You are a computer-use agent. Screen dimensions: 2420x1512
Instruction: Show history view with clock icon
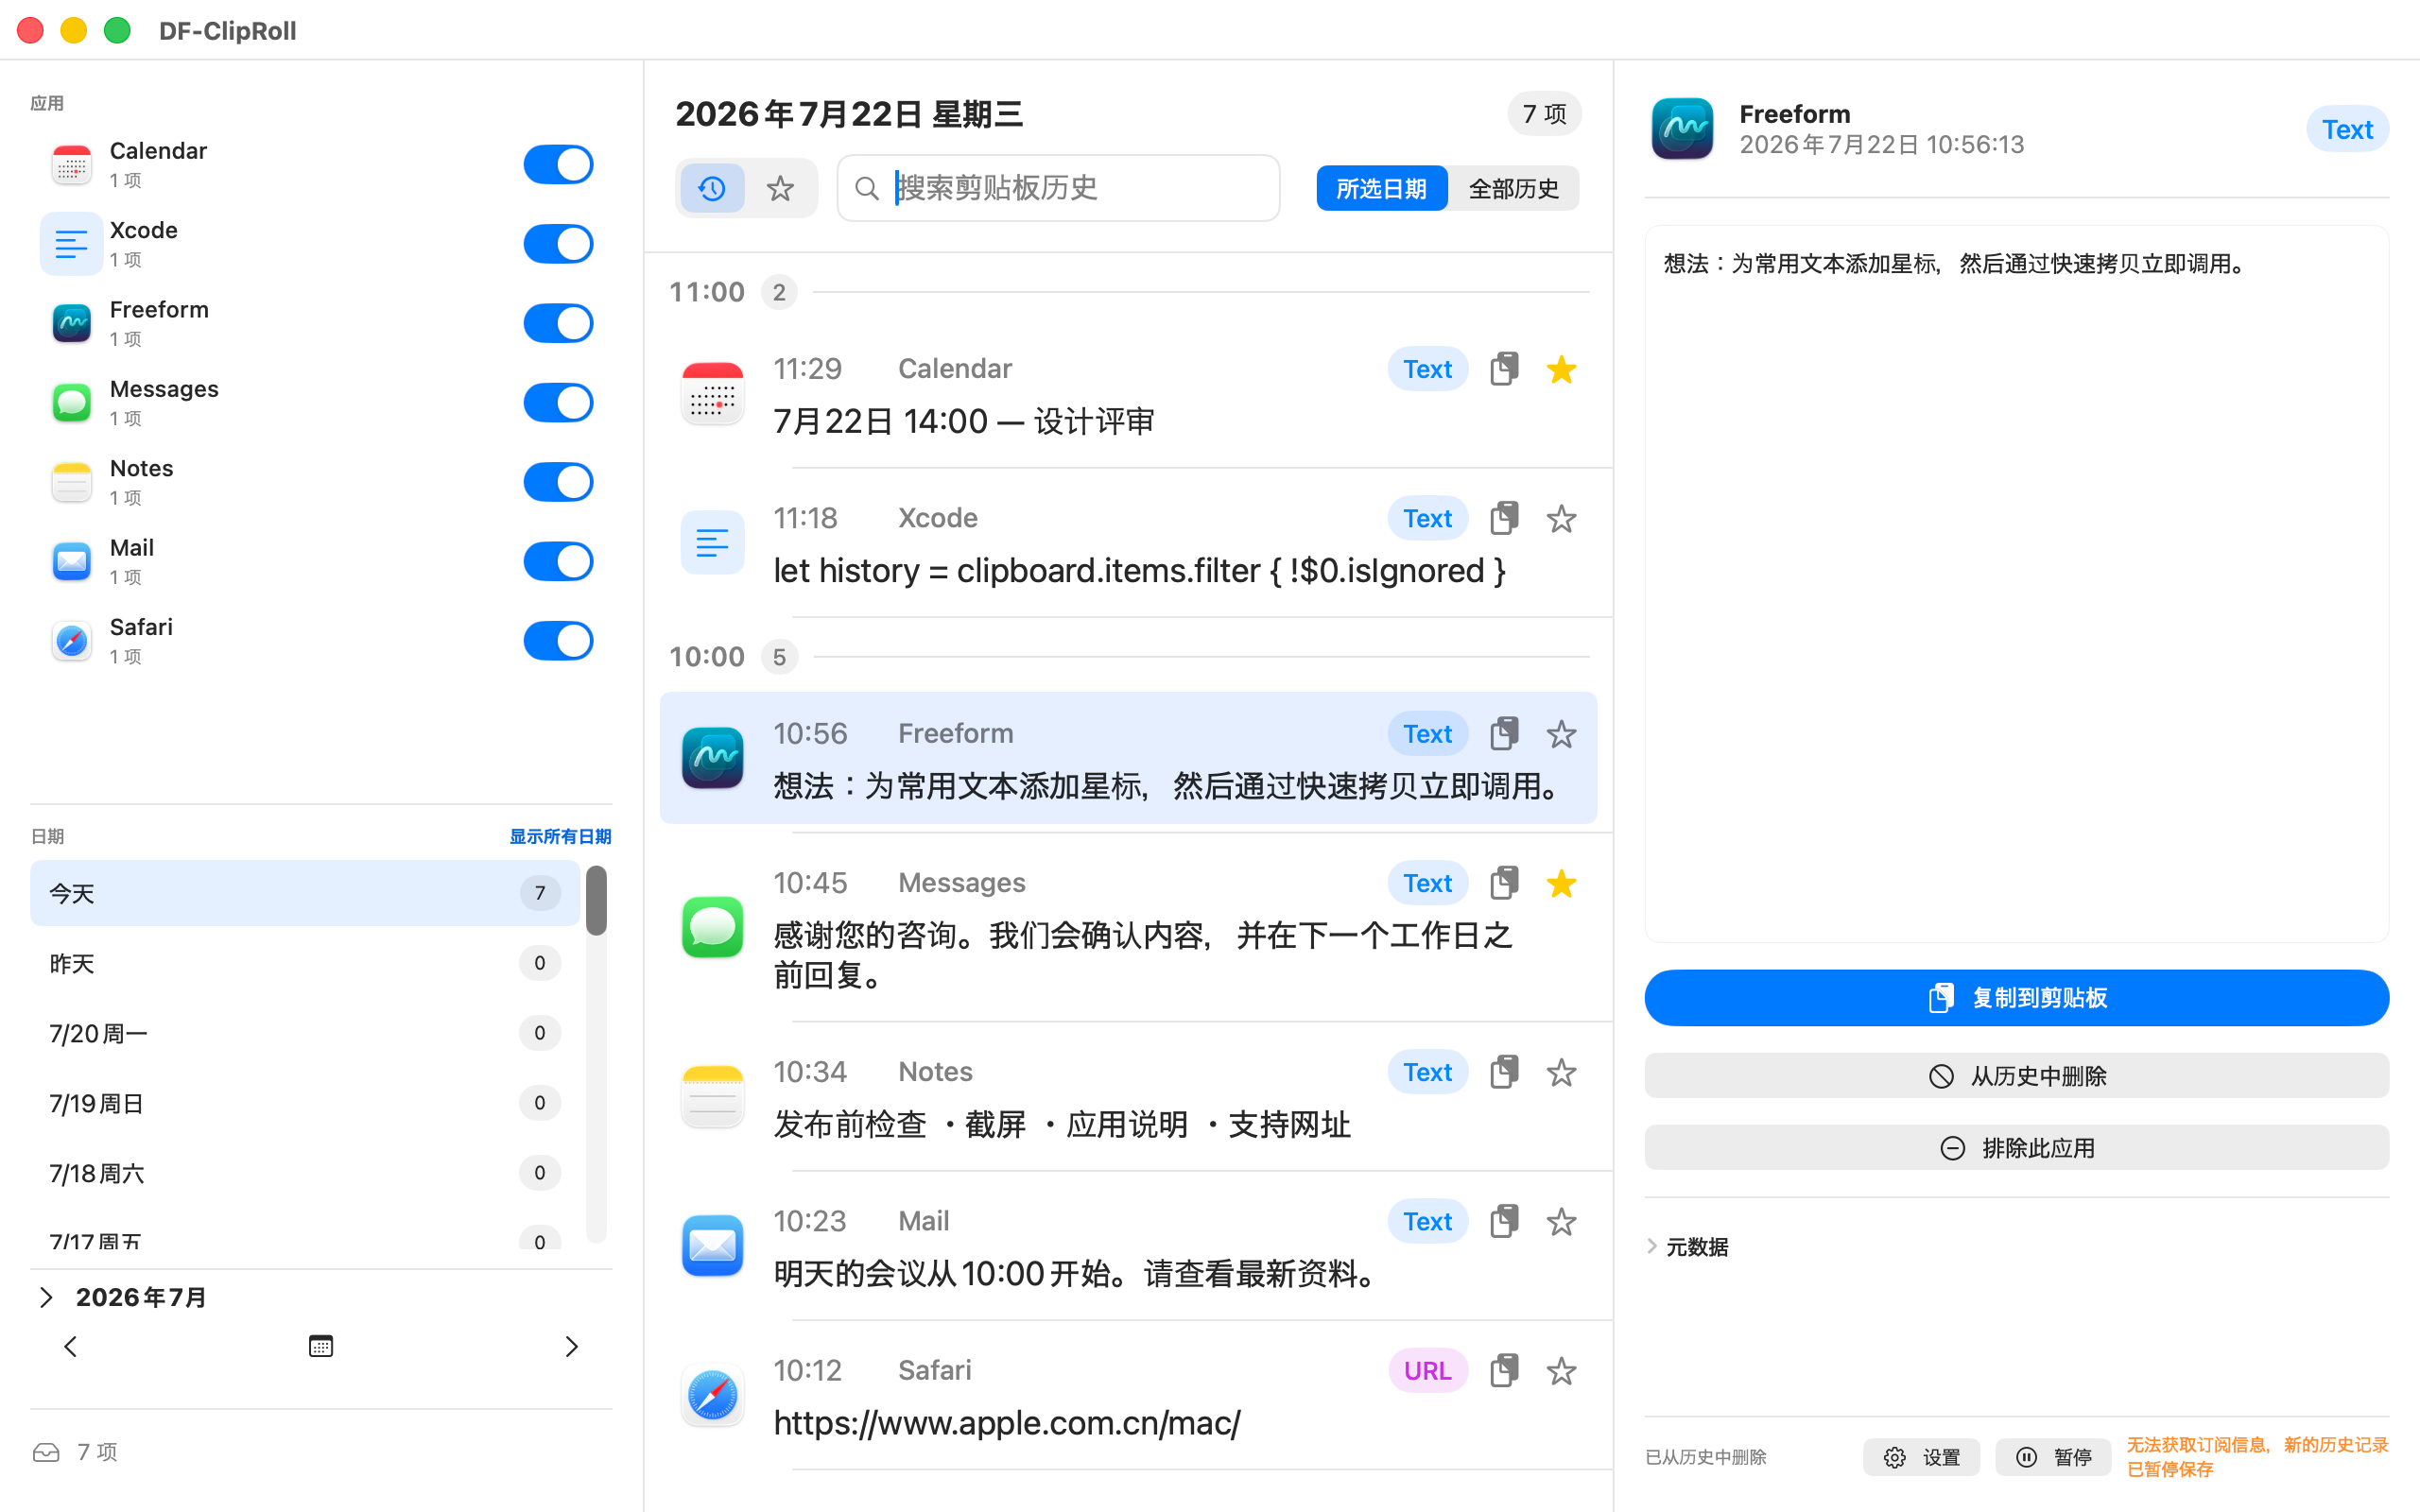pyautogui.click(x=712, y=188)
